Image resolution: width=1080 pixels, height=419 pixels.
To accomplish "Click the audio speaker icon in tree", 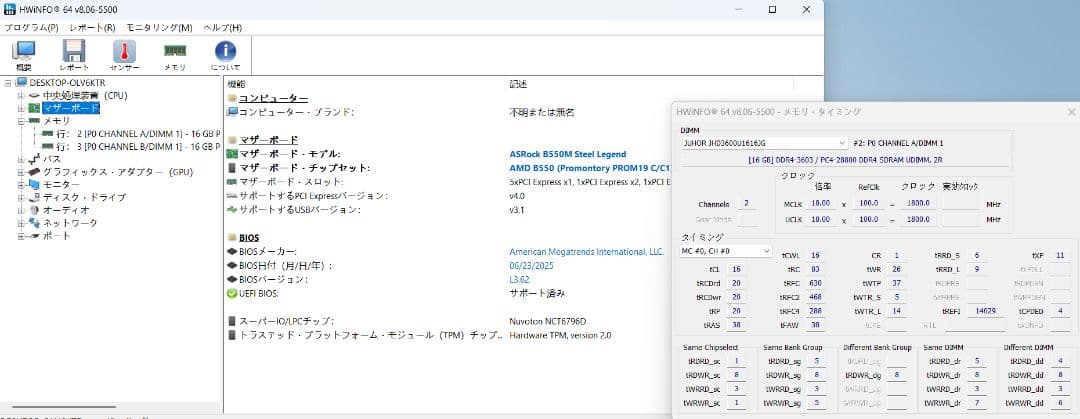I will (x=34, y=210).
